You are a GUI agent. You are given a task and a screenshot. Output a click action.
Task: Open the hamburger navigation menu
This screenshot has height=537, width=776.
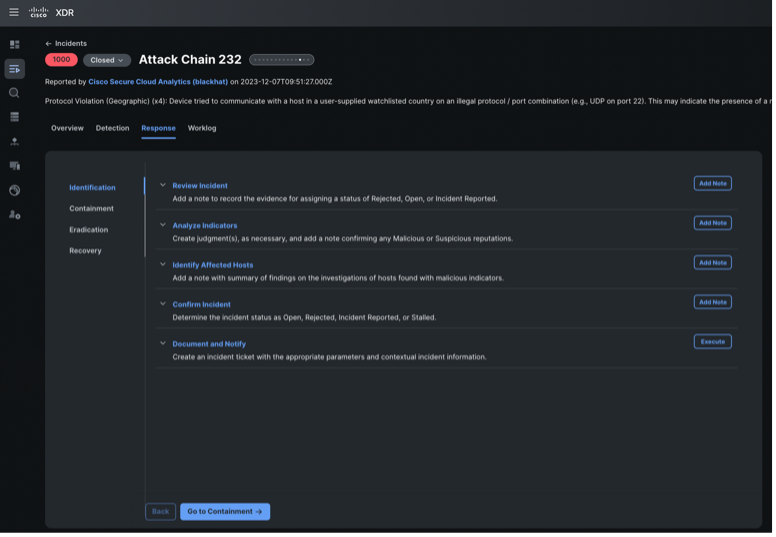14,13
